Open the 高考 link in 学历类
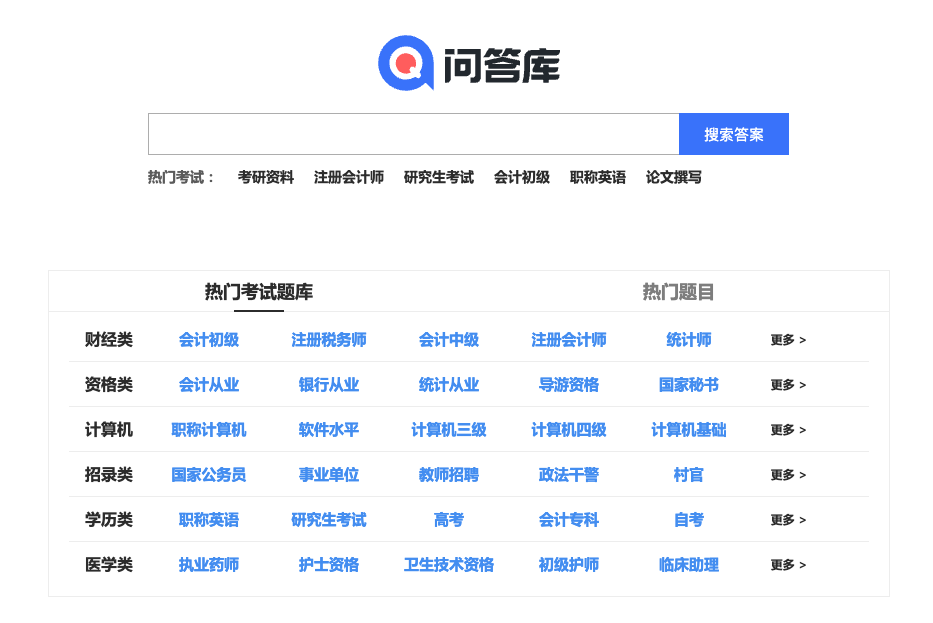Screen dimensions: 933x623 [x=449, y=520]
